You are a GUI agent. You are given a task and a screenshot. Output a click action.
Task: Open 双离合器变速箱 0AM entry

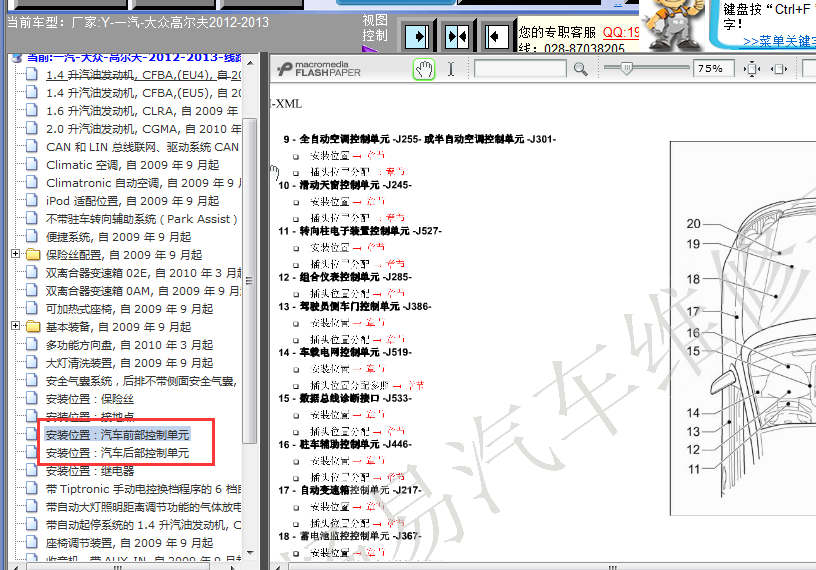pos(144,291)
